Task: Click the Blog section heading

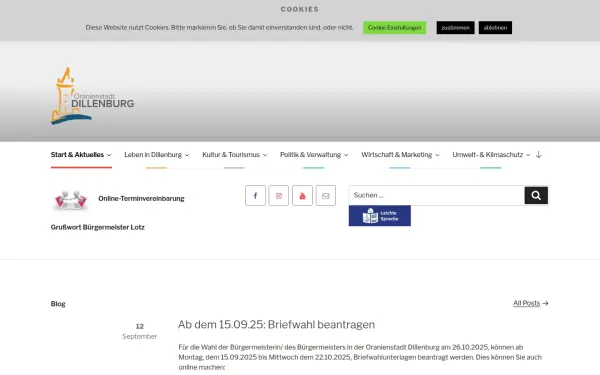Action: (58, 304)
